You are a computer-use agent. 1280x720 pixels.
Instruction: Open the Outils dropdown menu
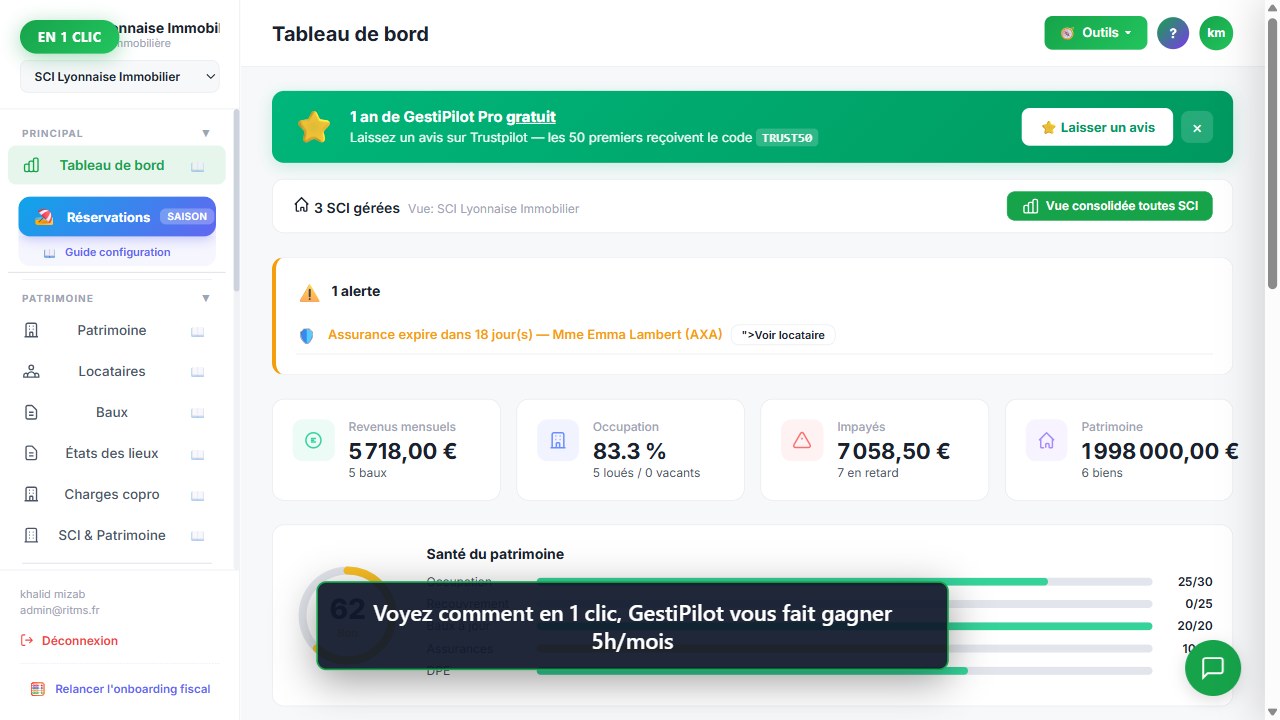[1096, 33]
